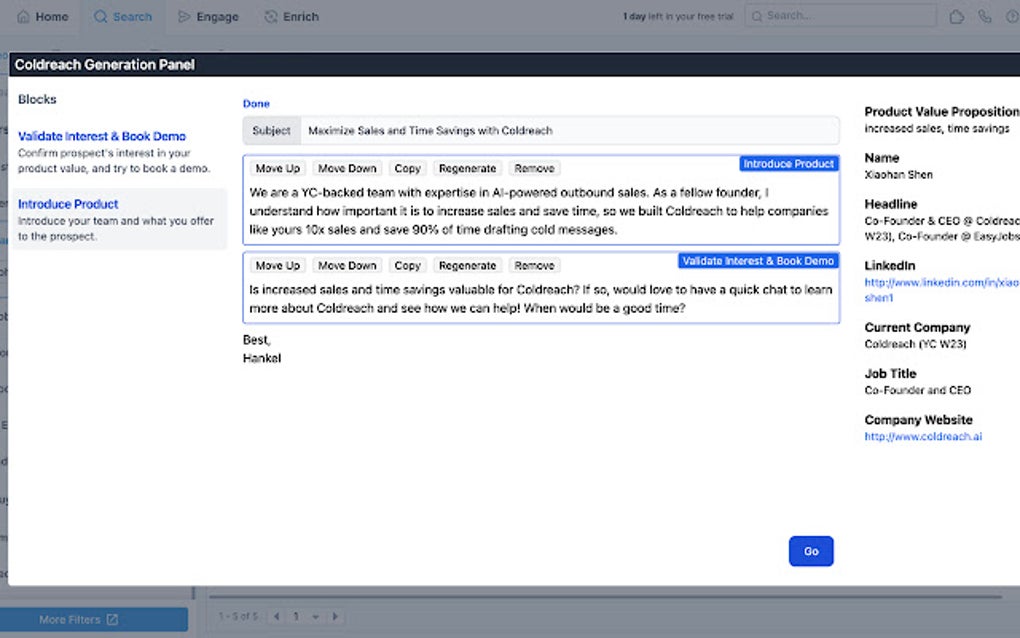Click the More Filters button
This screenshot has width=1020, height=638.
point(94,619)
